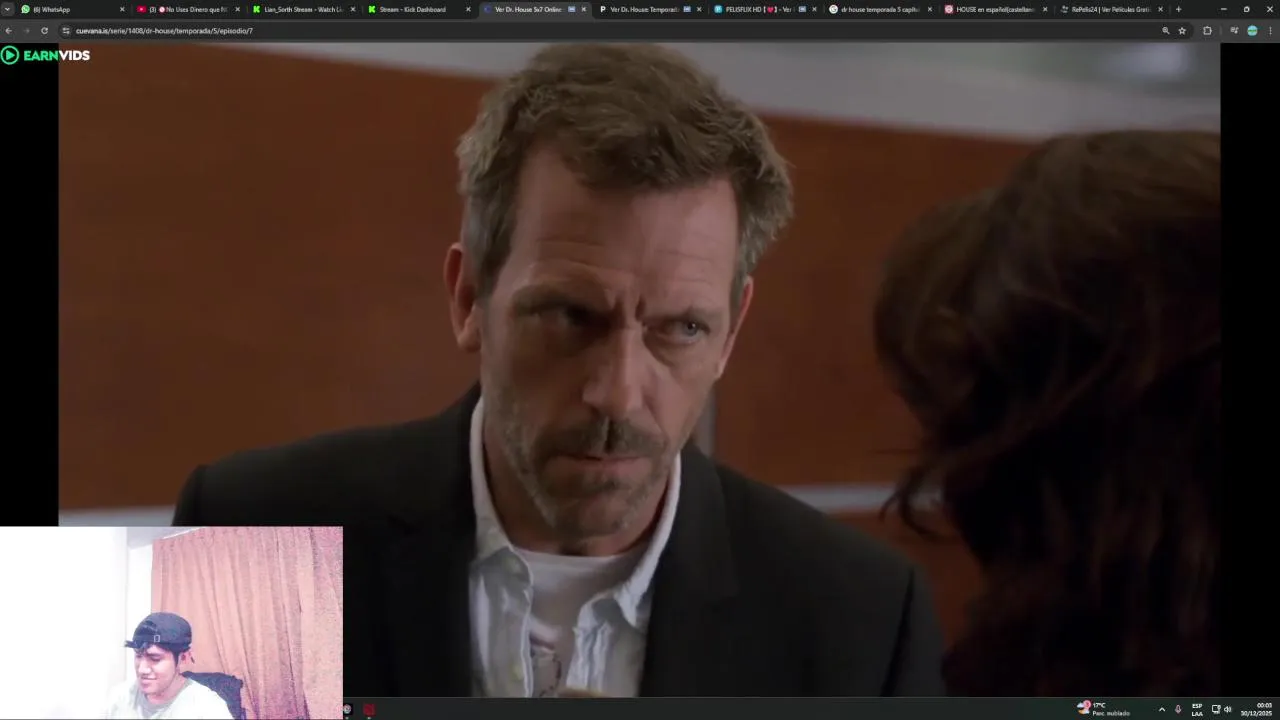Open the red app on taskbar
Screen dimensions: 1280x720
(x=369, y=709)
